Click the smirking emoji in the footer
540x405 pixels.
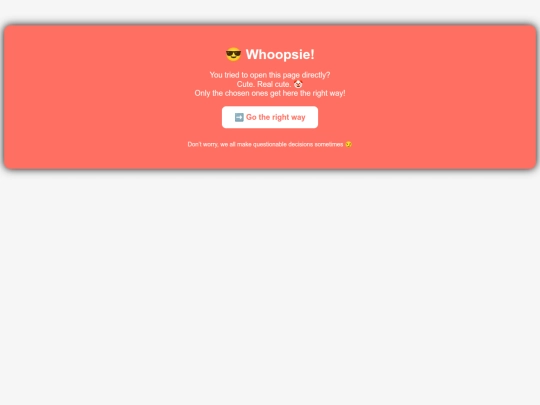tap(349, 144)
